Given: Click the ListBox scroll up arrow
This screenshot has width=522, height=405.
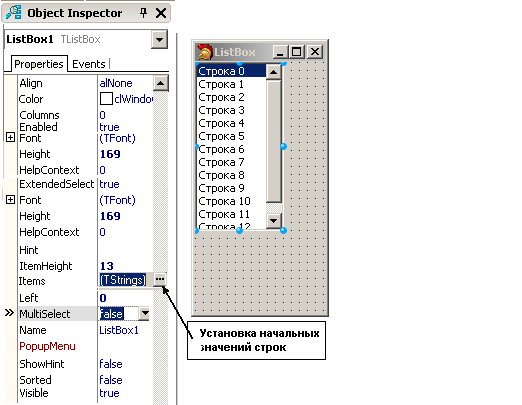Looking at the screenshot, I should pyautogui.click(x=274, y=72).
